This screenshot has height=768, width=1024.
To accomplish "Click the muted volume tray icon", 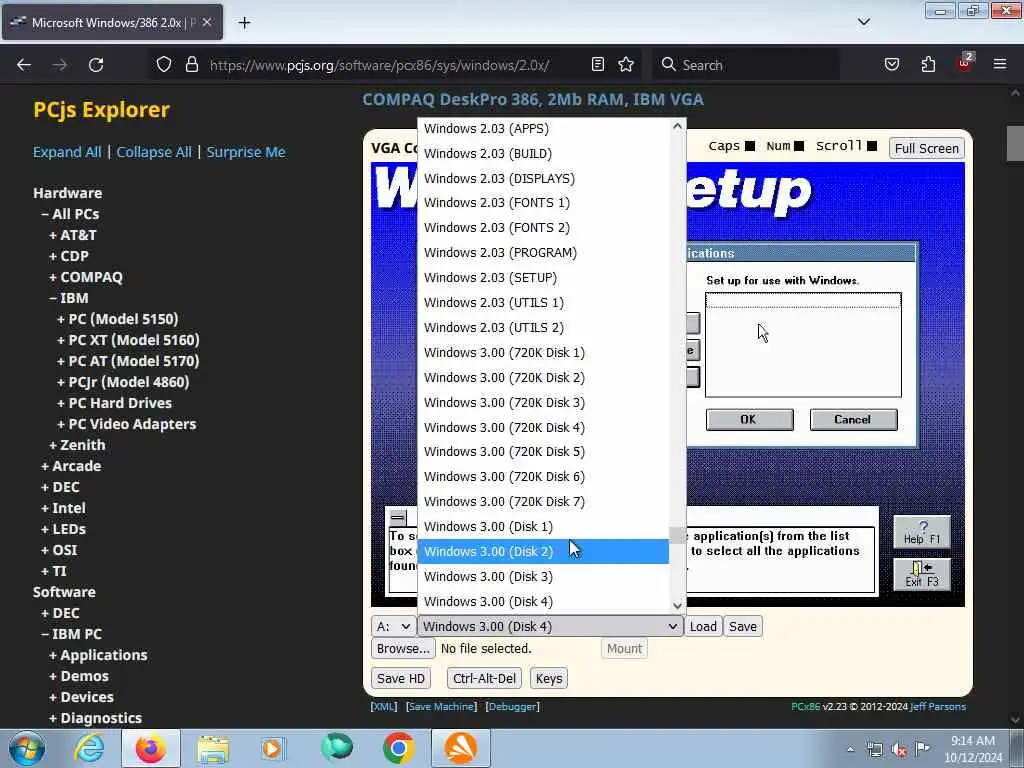I will pyautogui.click(x=899, y=750).
